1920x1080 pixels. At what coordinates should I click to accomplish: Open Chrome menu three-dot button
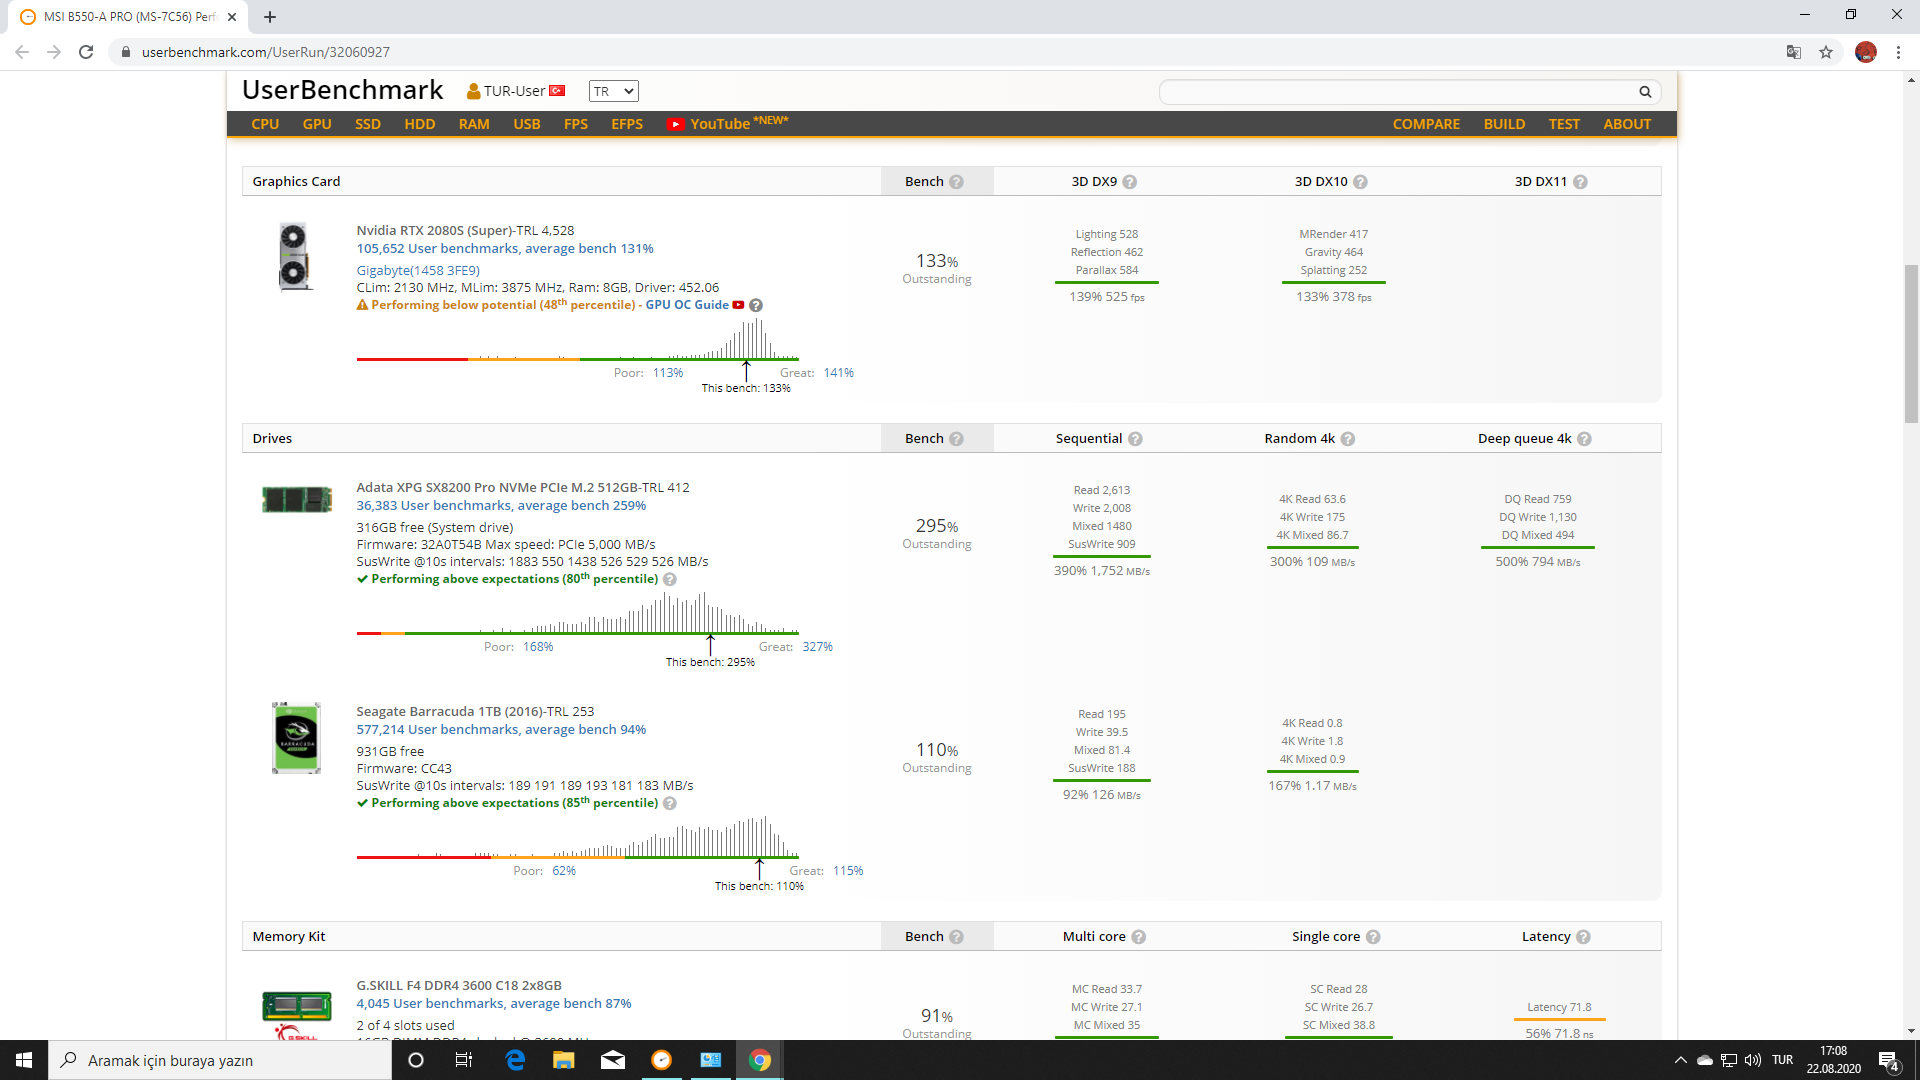click(x=1898, y=52)
